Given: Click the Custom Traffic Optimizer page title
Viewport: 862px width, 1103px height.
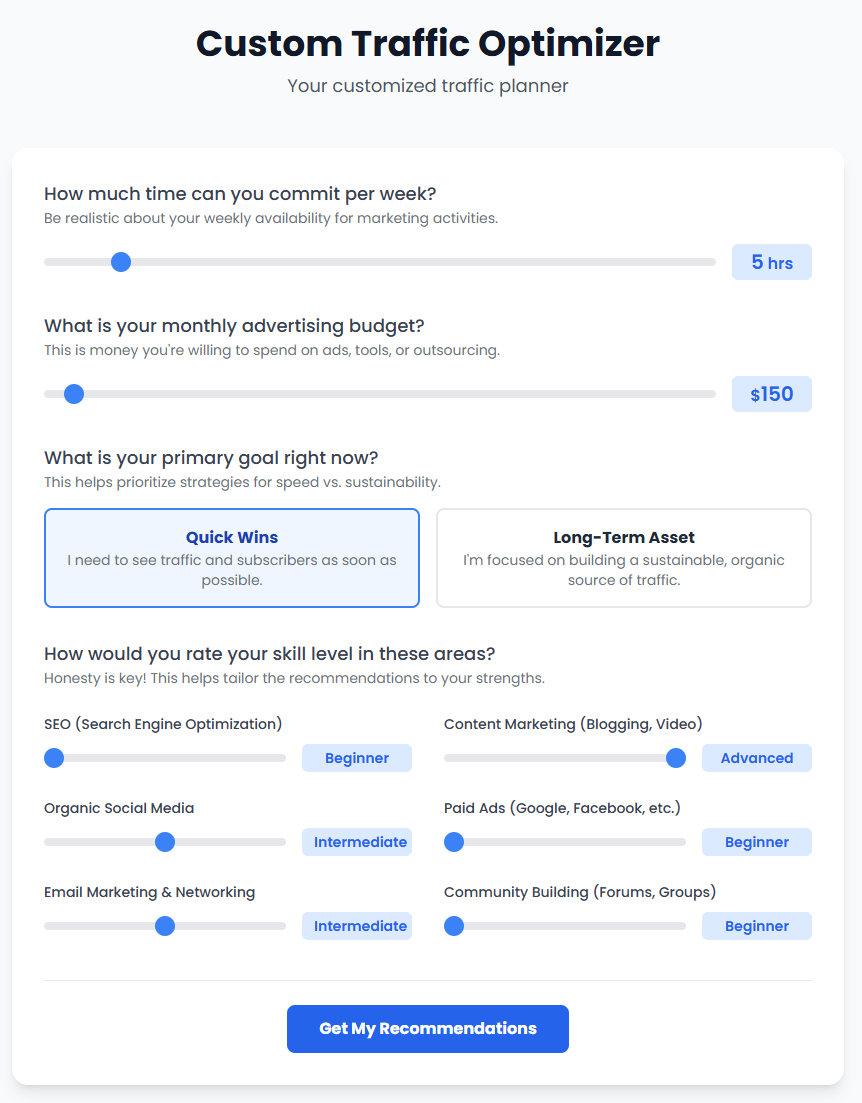Looking at the screenshot, I should tap(427, 43).
